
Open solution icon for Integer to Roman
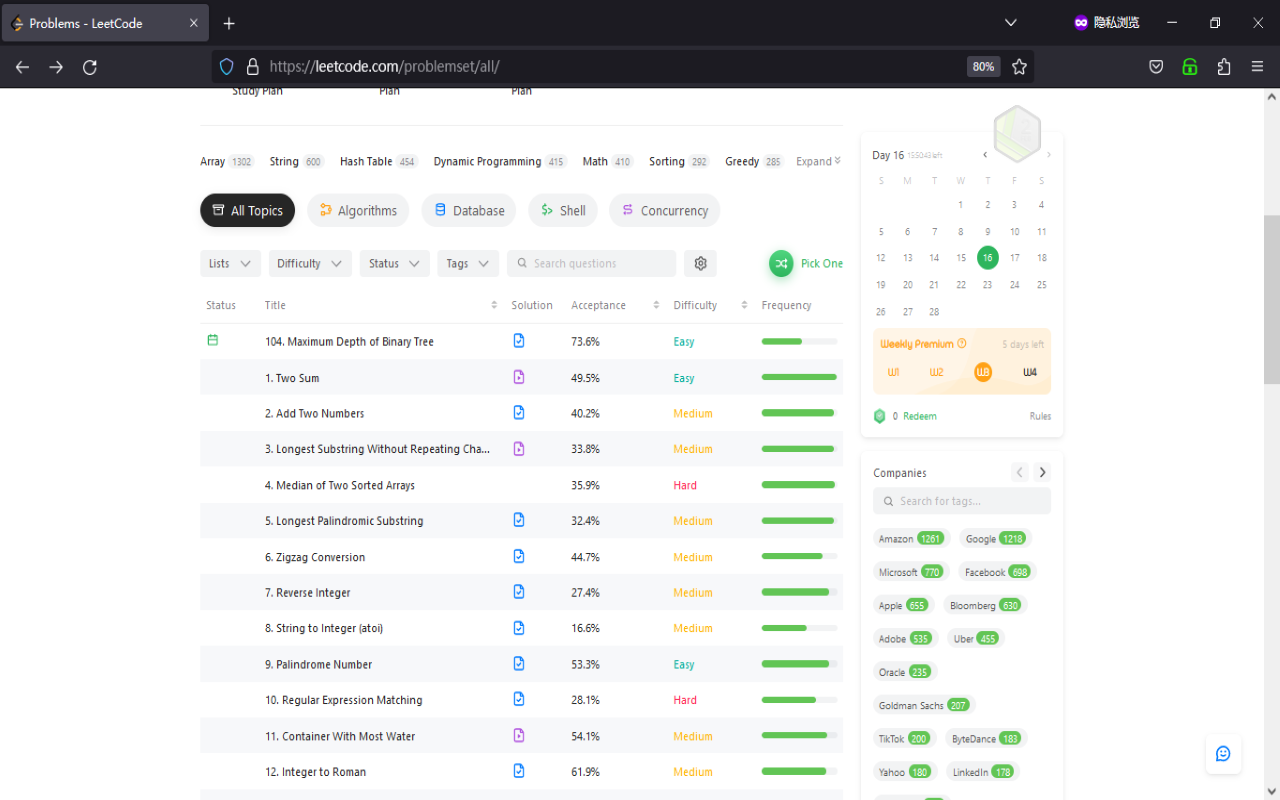[518, 771]
